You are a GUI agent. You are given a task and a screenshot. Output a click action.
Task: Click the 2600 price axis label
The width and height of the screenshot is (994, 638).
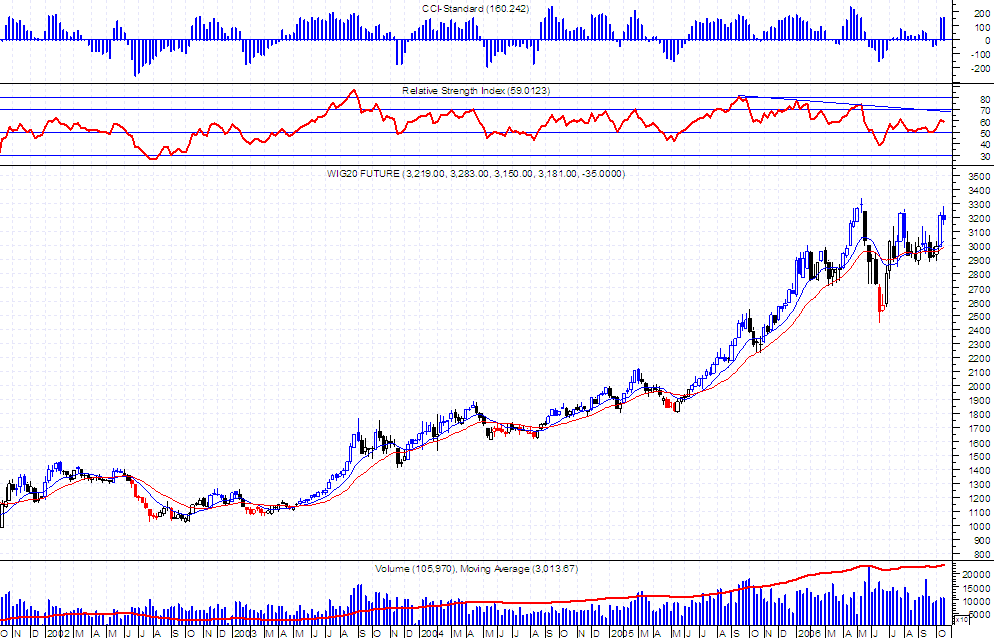(981, 303)
